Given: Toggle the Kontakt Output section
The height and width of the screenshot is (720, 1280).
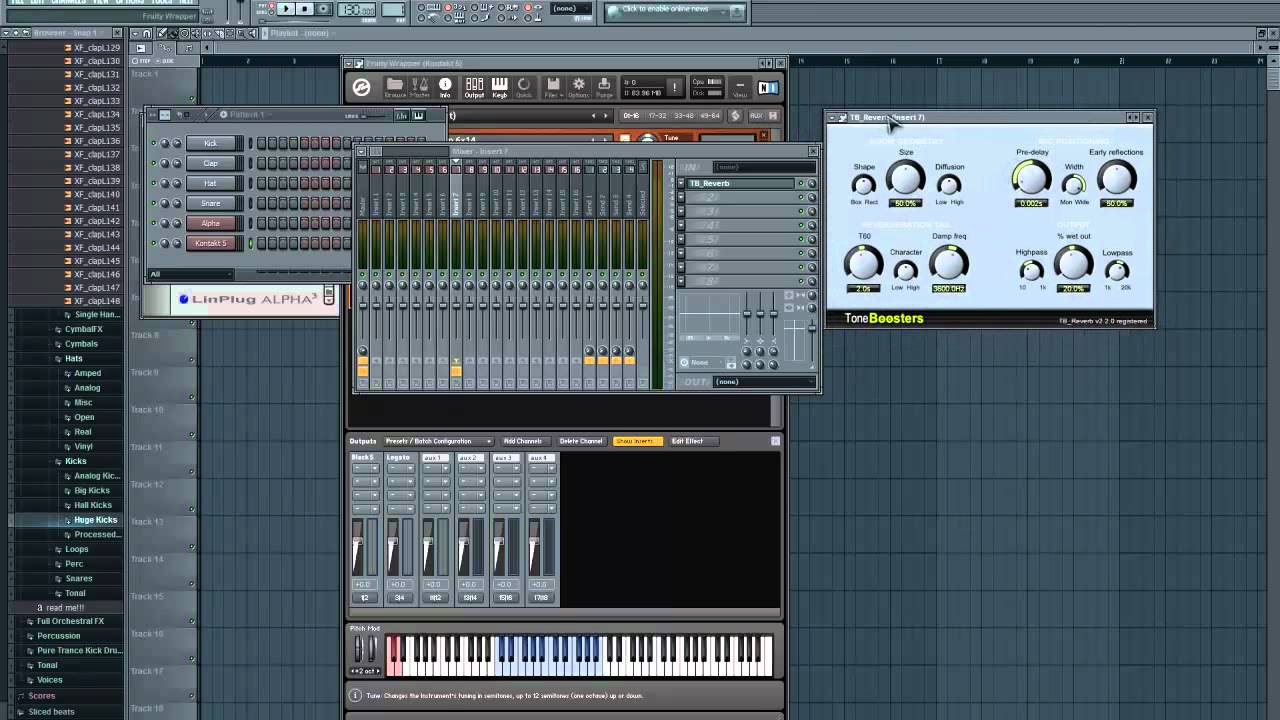Looking at the screenshot, I should (474, 88).
